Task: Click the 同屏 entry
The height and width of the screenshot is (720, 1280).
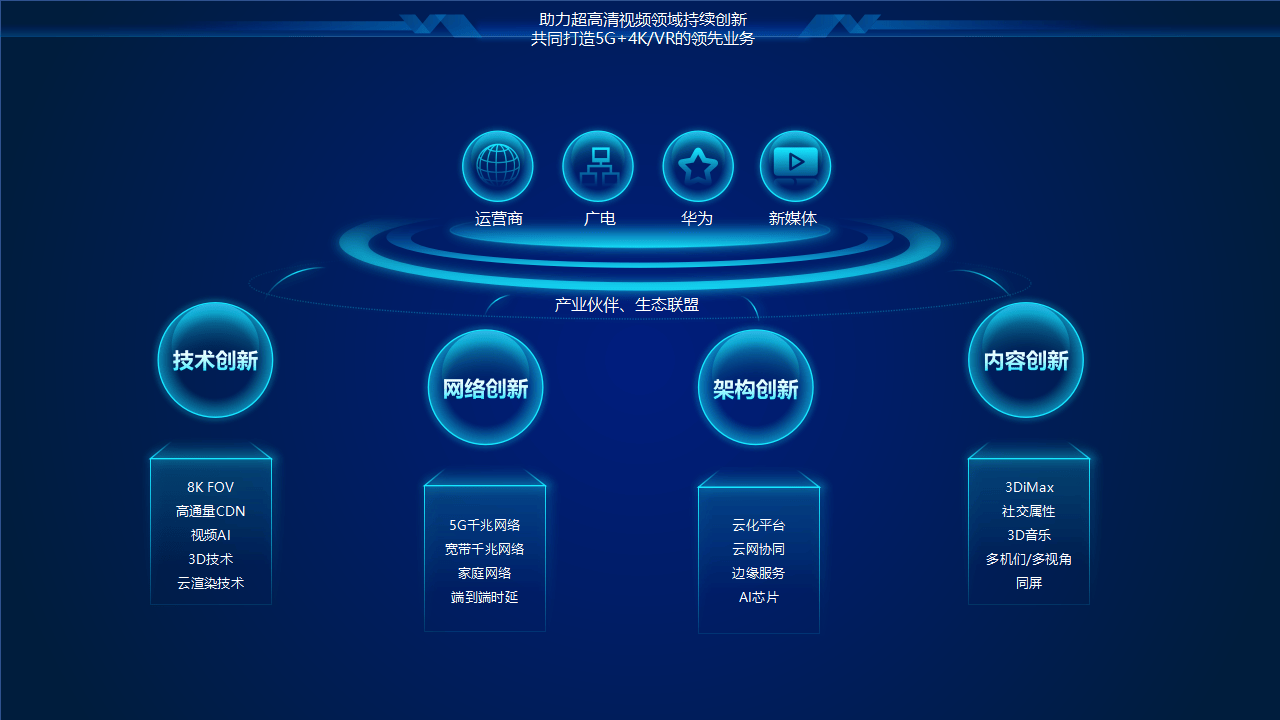Action: (x=1029, y=583)
